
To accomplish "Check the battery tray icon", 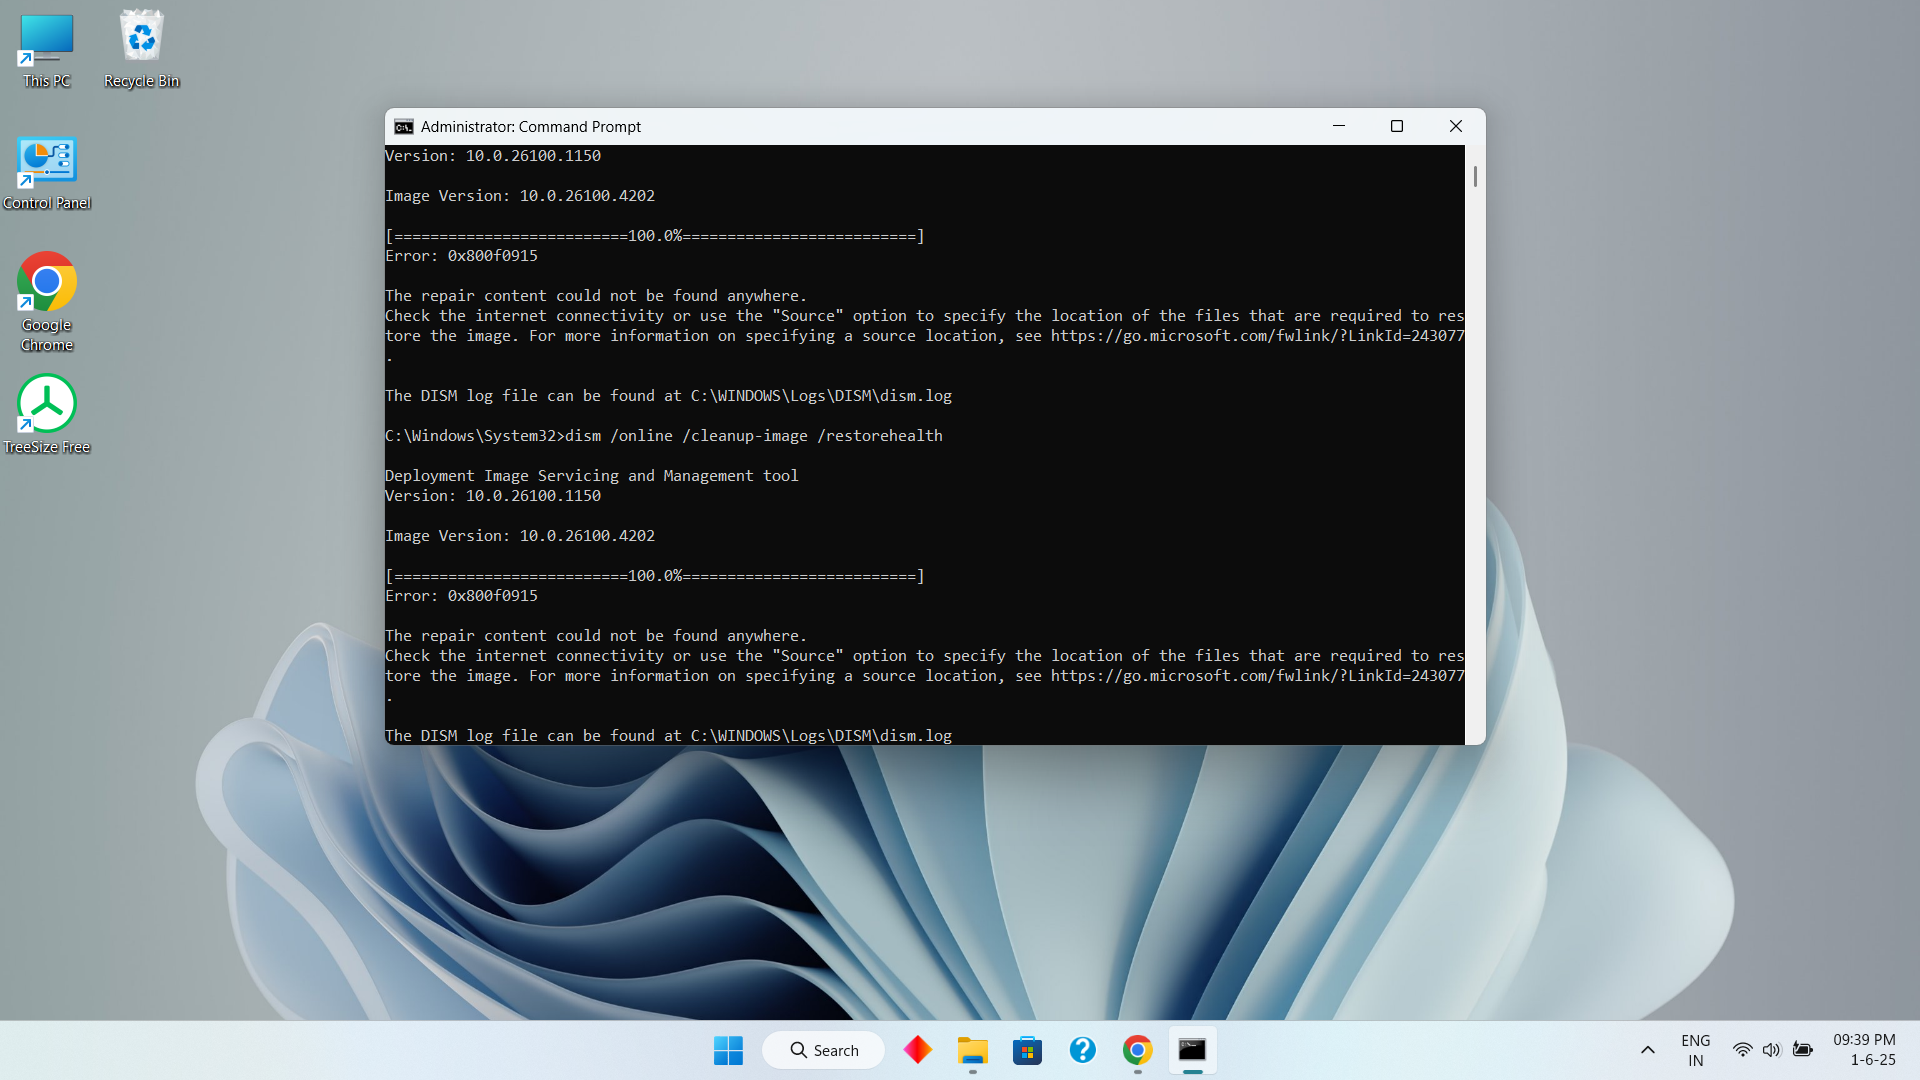I will point(1802,1050).
